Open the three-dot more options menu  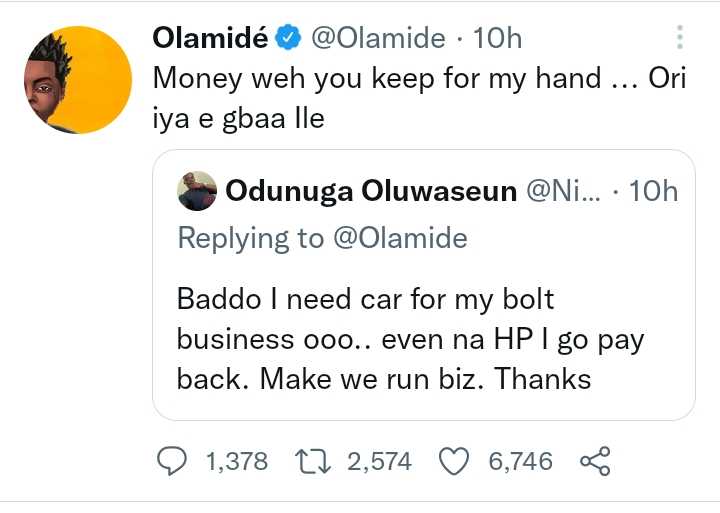[x=681, y=38]
